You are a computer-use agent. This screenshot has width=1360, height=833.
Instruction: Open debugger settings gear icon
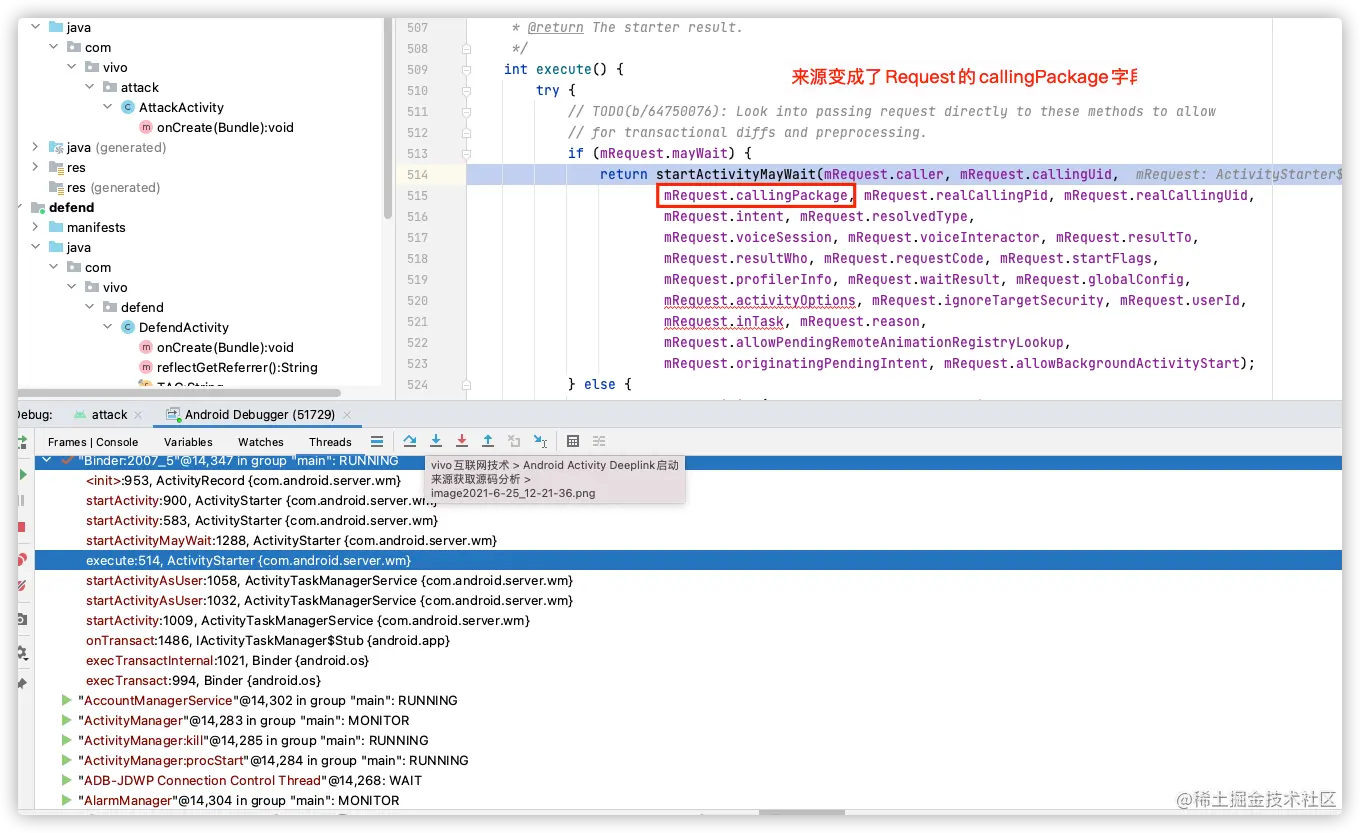pos(22,653)
